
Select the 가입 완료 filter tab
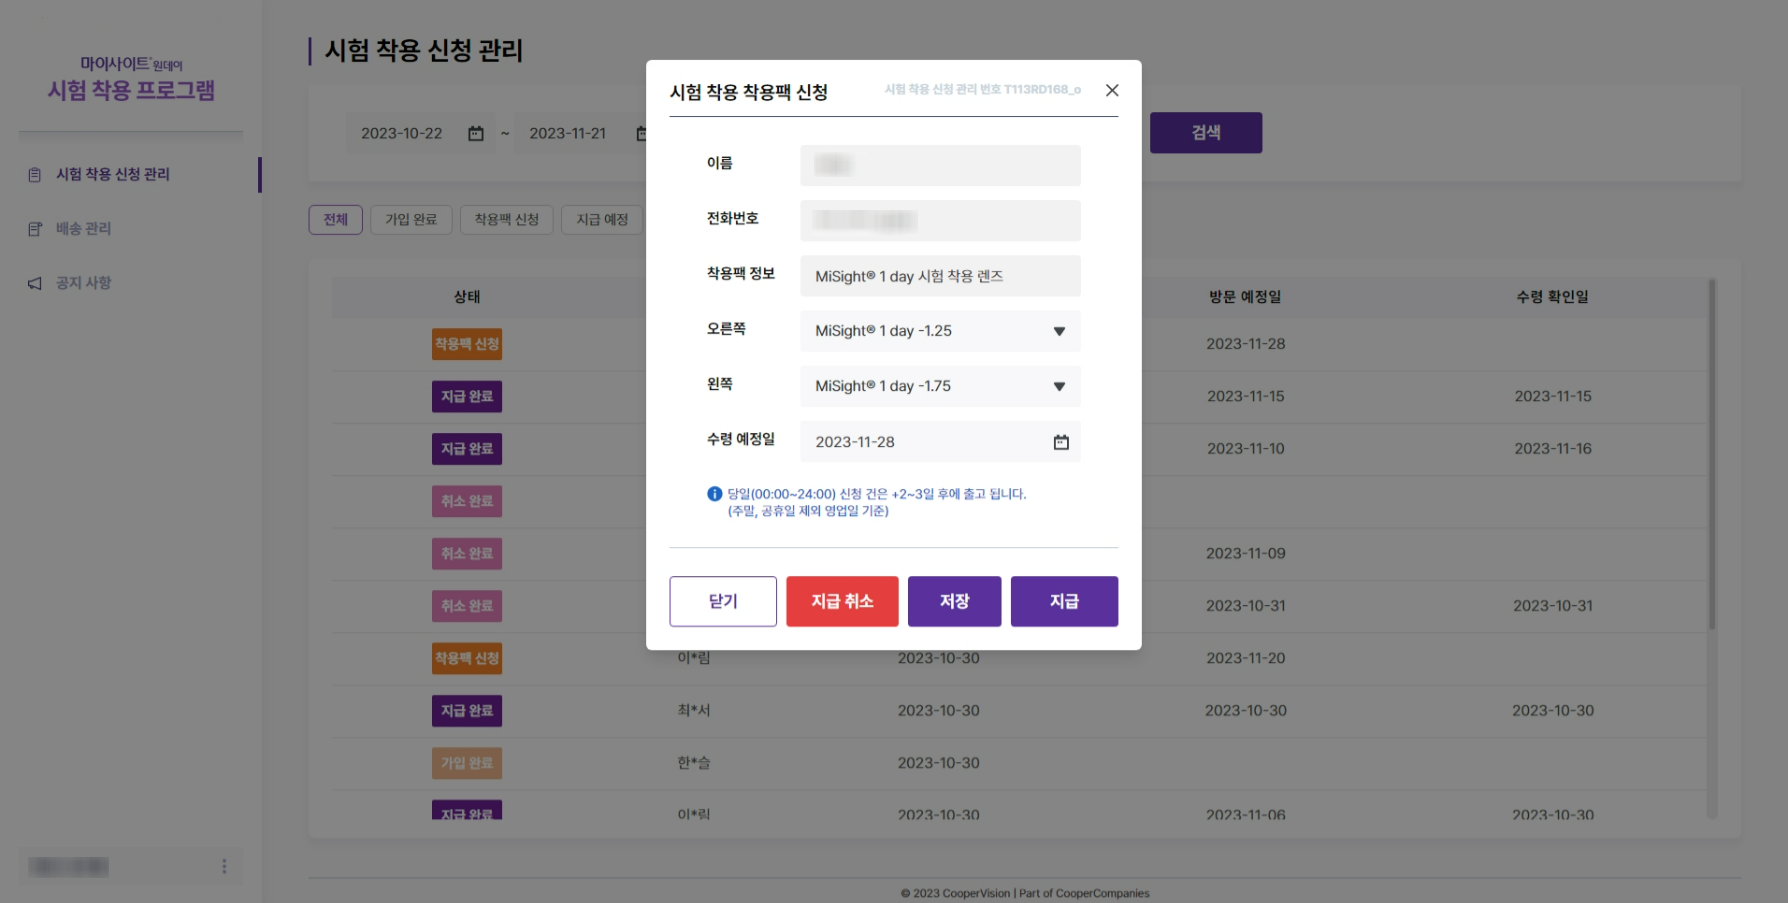coord(411,220)
